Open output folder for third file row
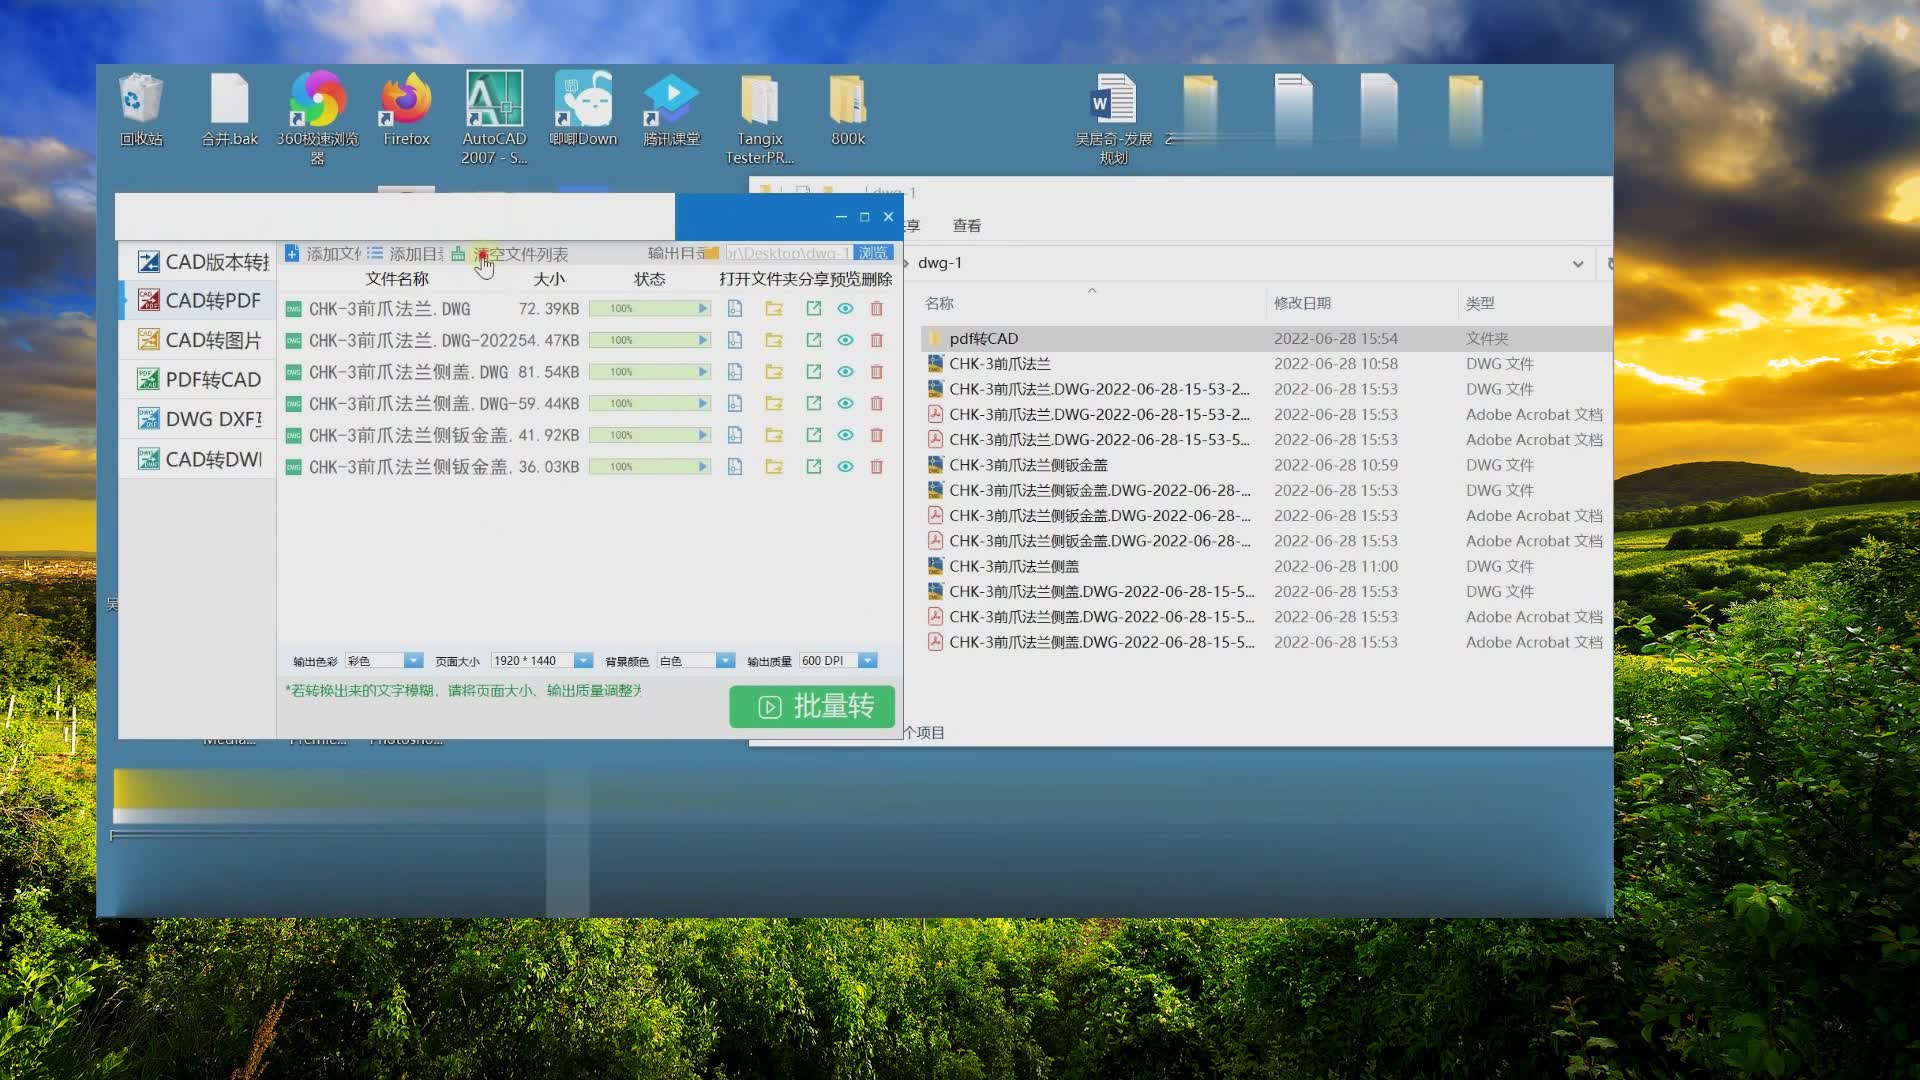 point(774,372)
